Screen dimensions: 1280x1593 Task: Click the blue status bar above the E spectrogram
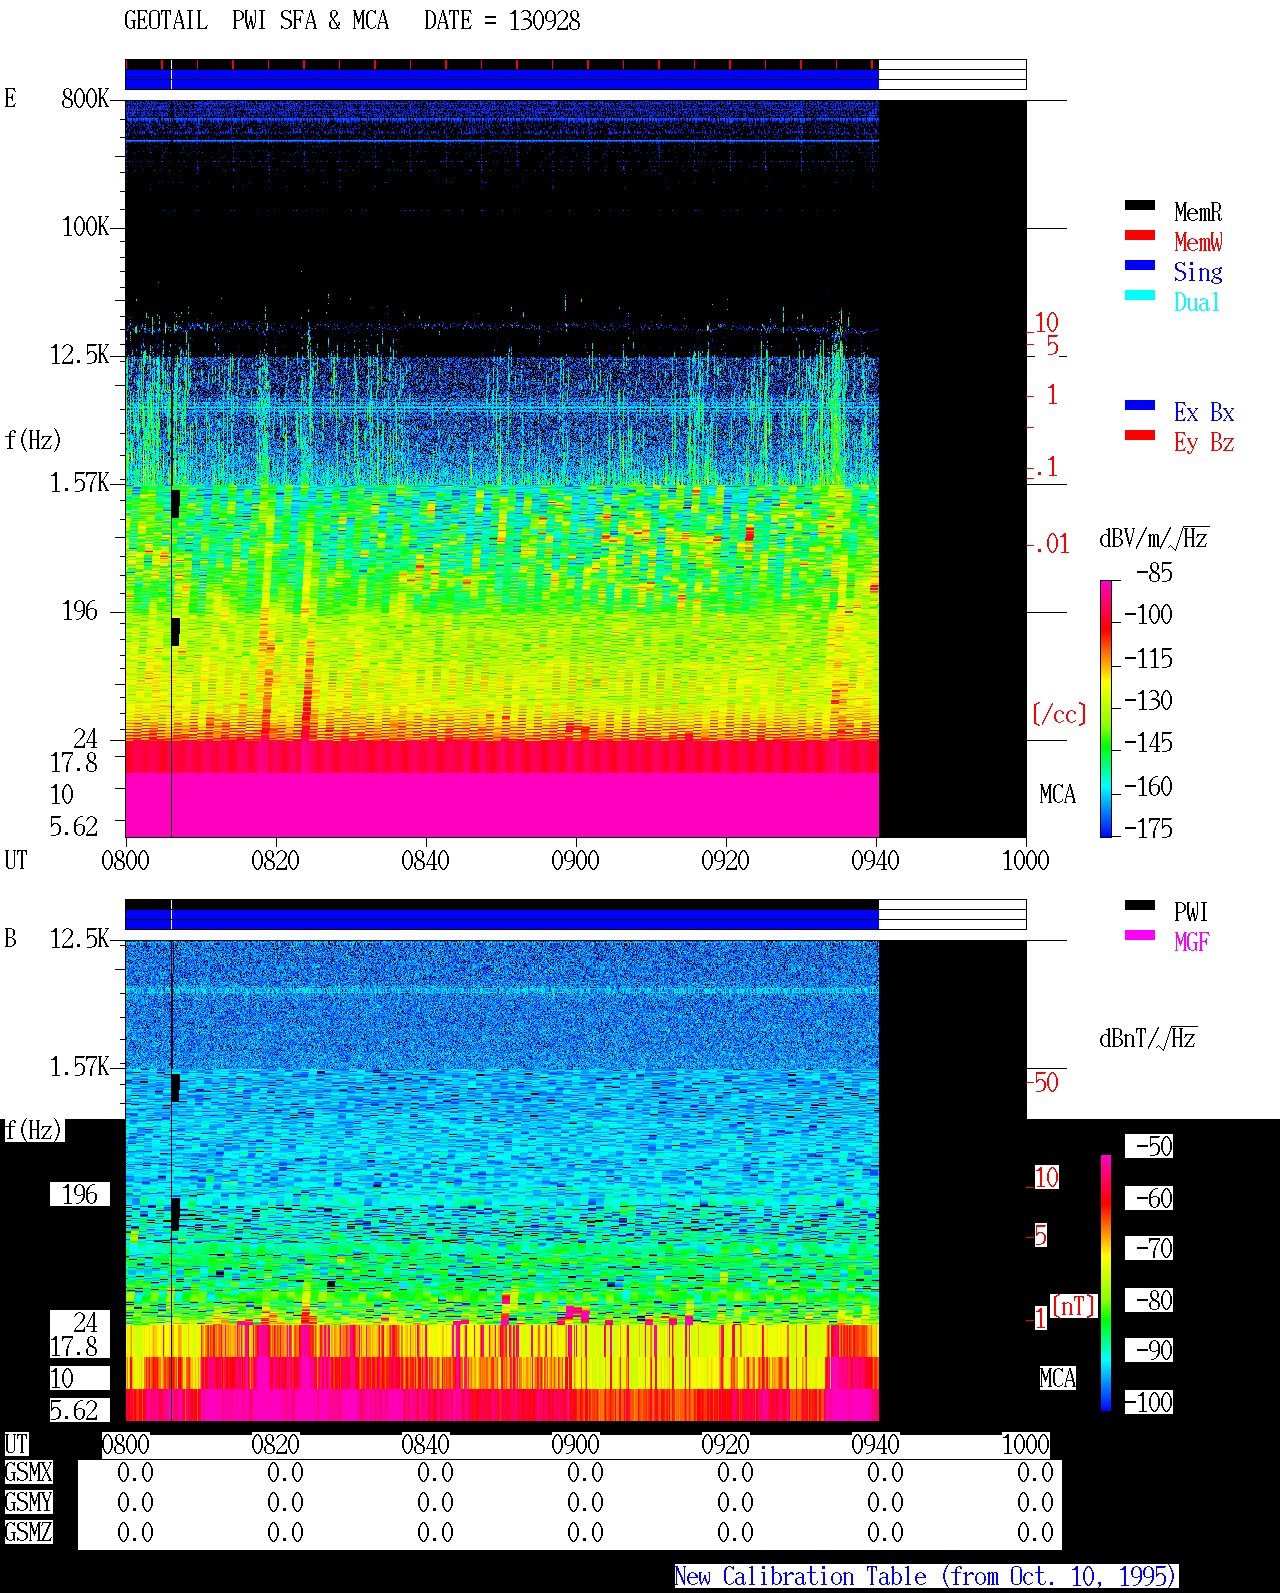[501, 79]
